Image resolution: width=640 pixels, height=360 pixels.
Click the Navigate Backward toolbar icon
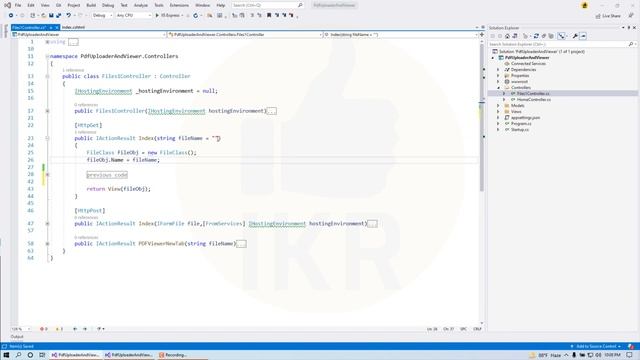coord(11,16)
